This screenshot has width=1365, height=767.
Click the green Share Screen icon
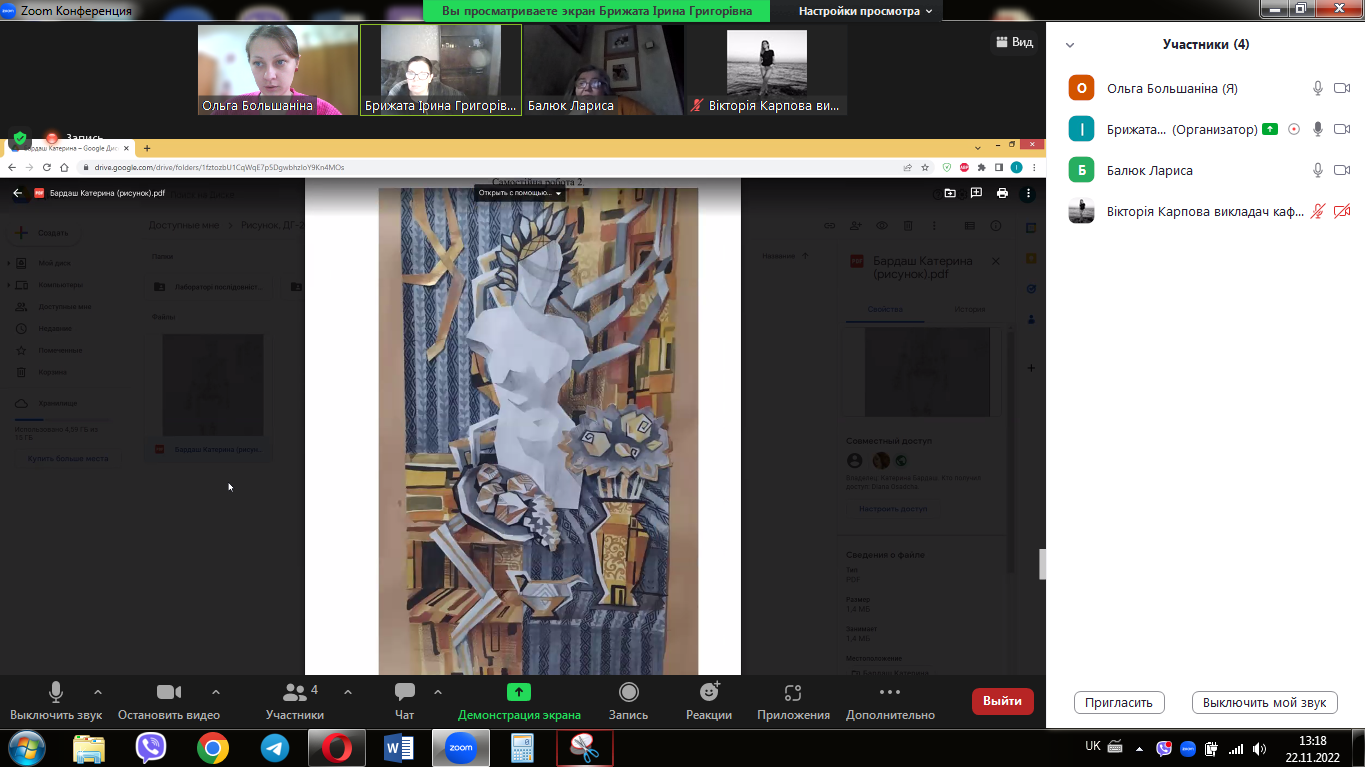[x=518, y=693]
